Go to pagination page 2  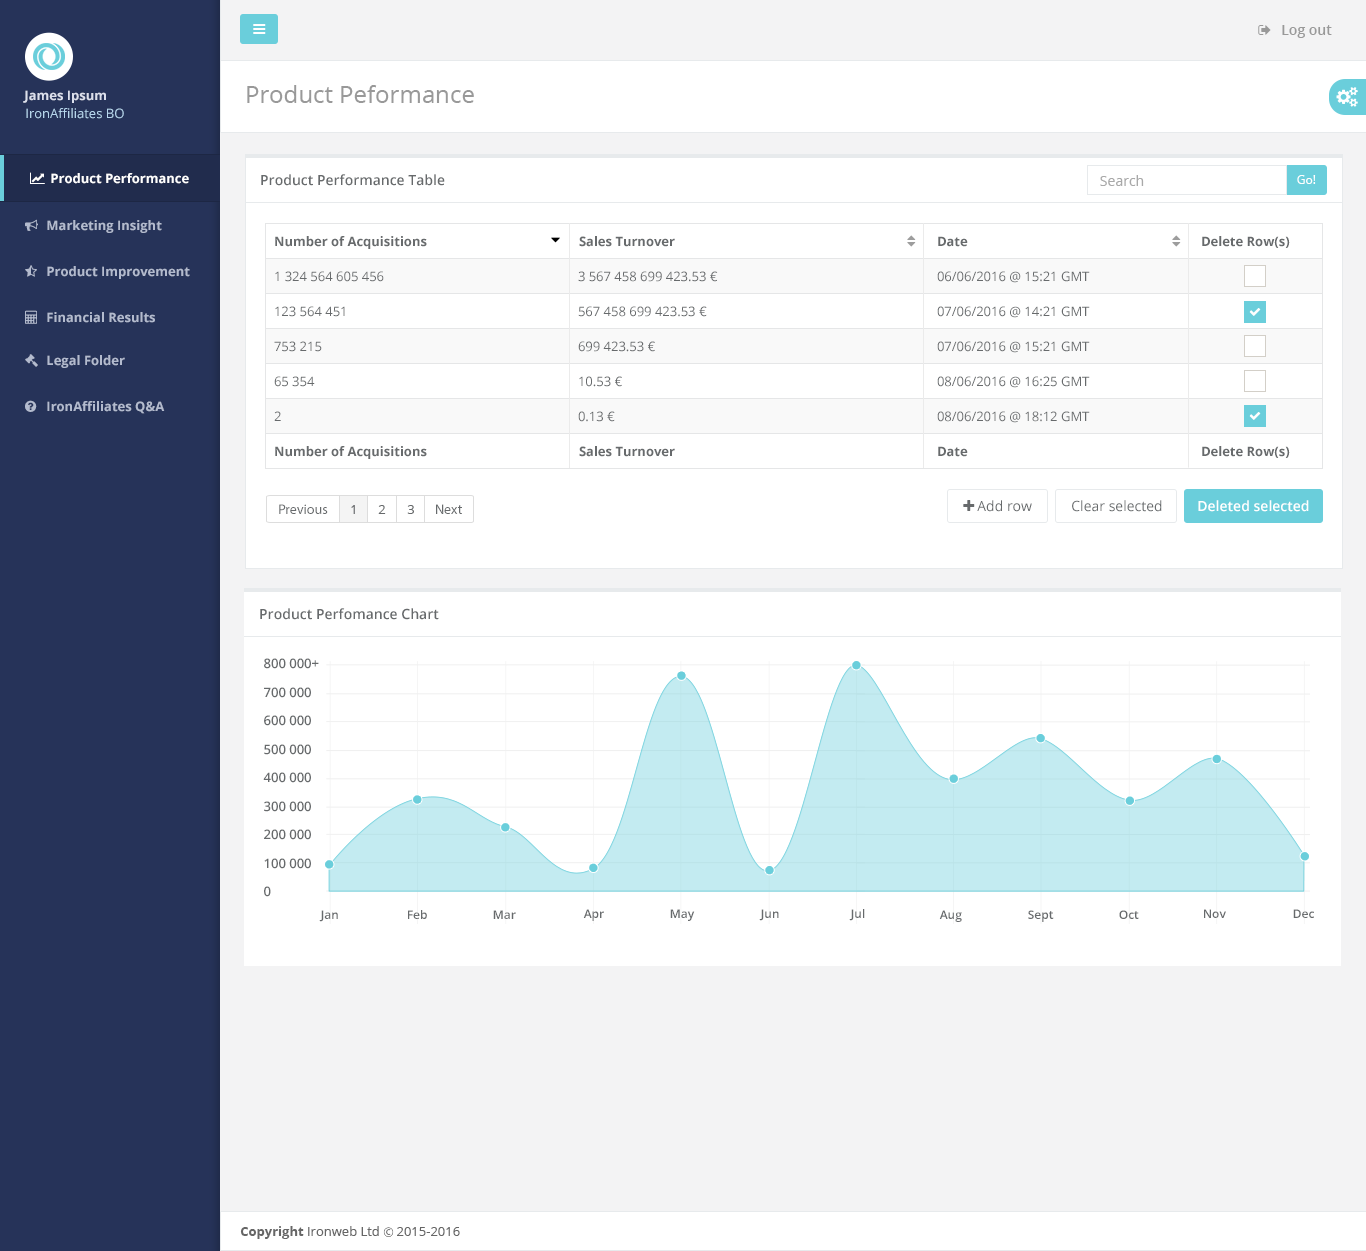pyautogui.click(x=382, y=510)
